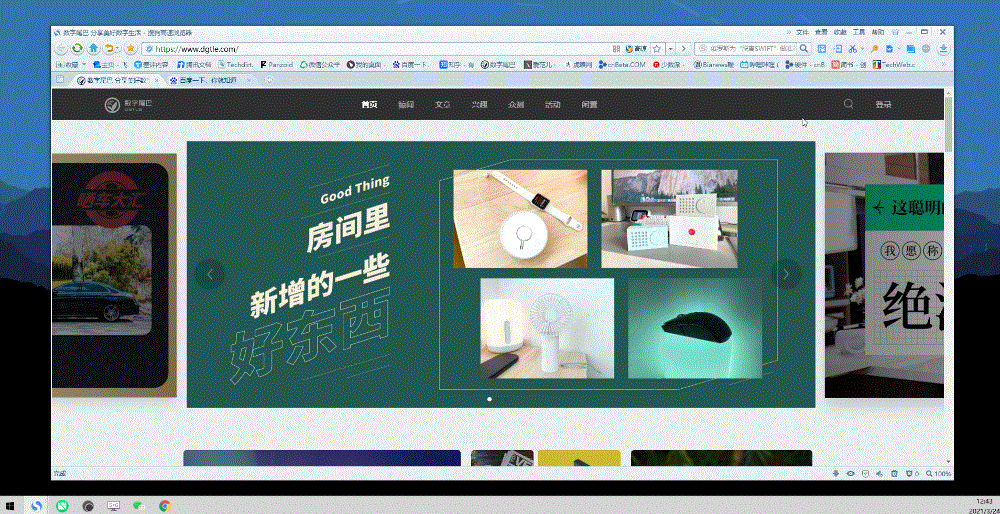The width and height of the screenshot is (1000, 514).
Task: Open WeChat from the taskbar
Action: pos(139,506)
